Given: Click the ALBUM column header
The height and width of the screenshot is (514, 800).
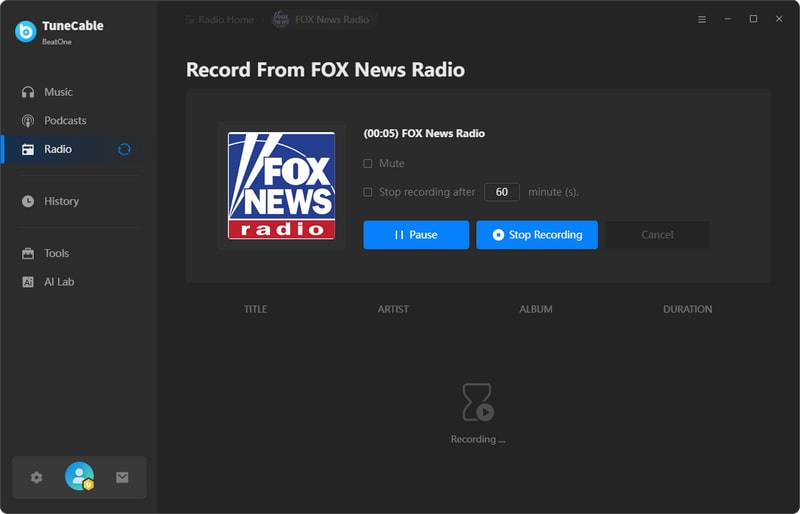Looking at the screenshot, I should [536, 309].
